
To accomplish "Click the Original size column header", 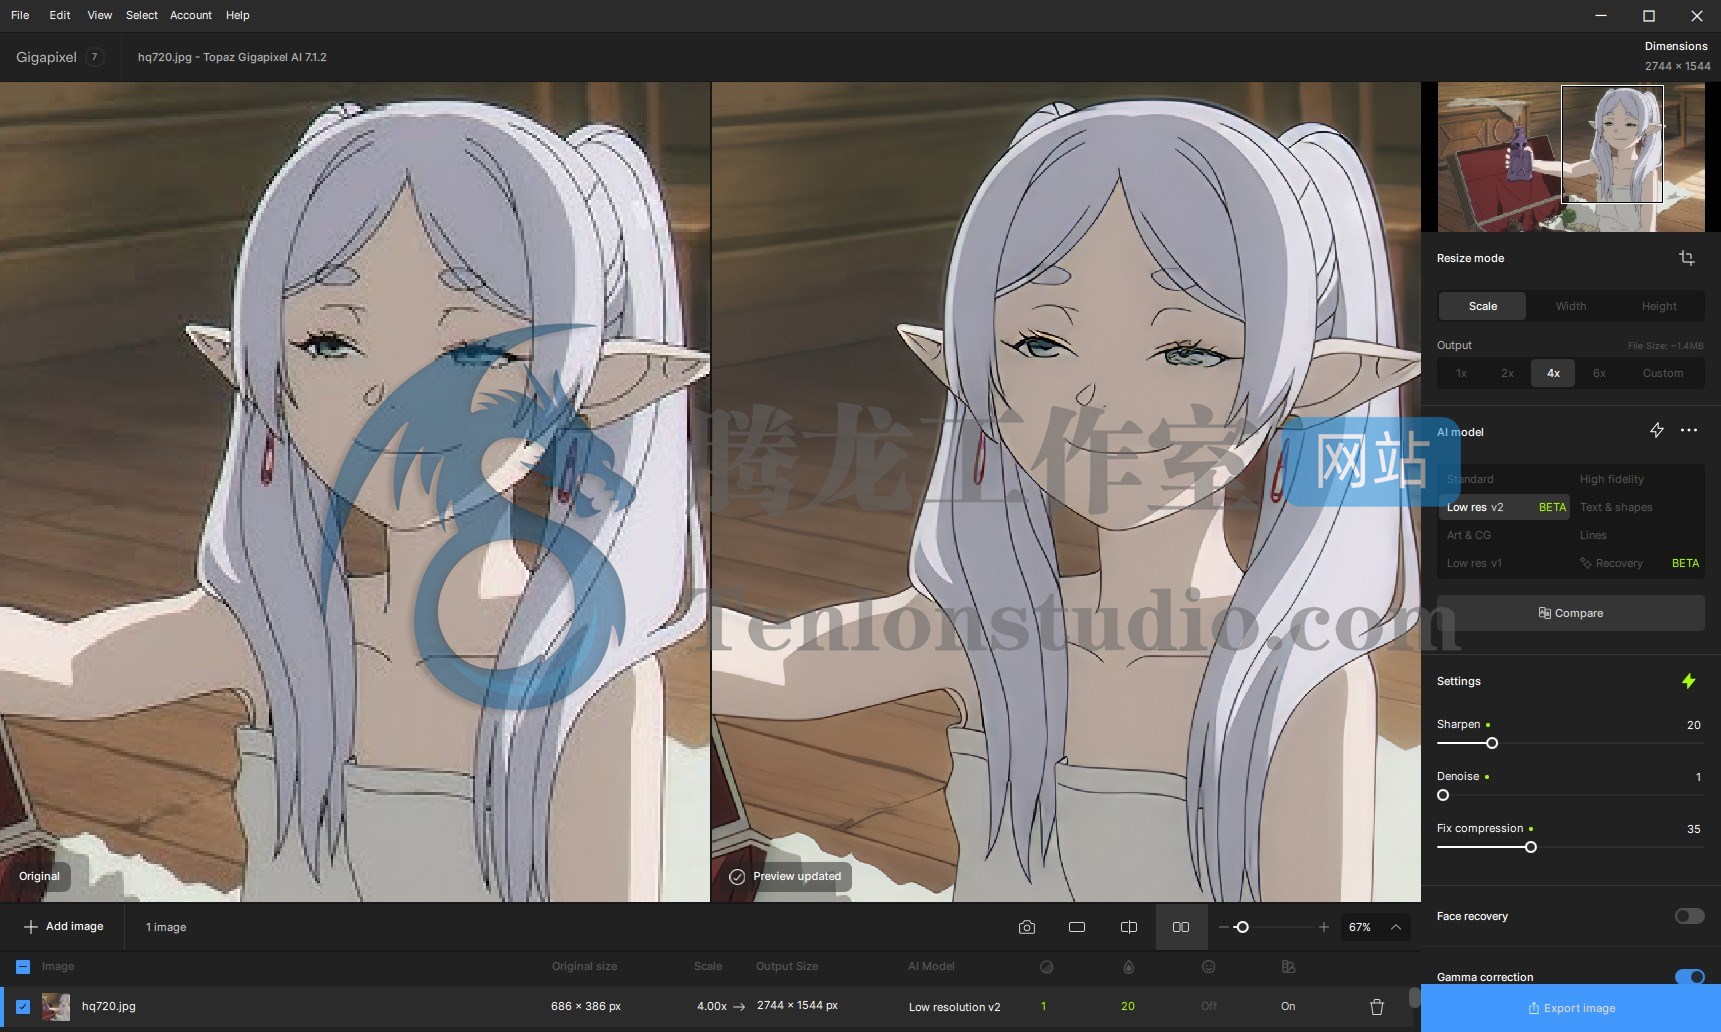I will pos(584,967).
